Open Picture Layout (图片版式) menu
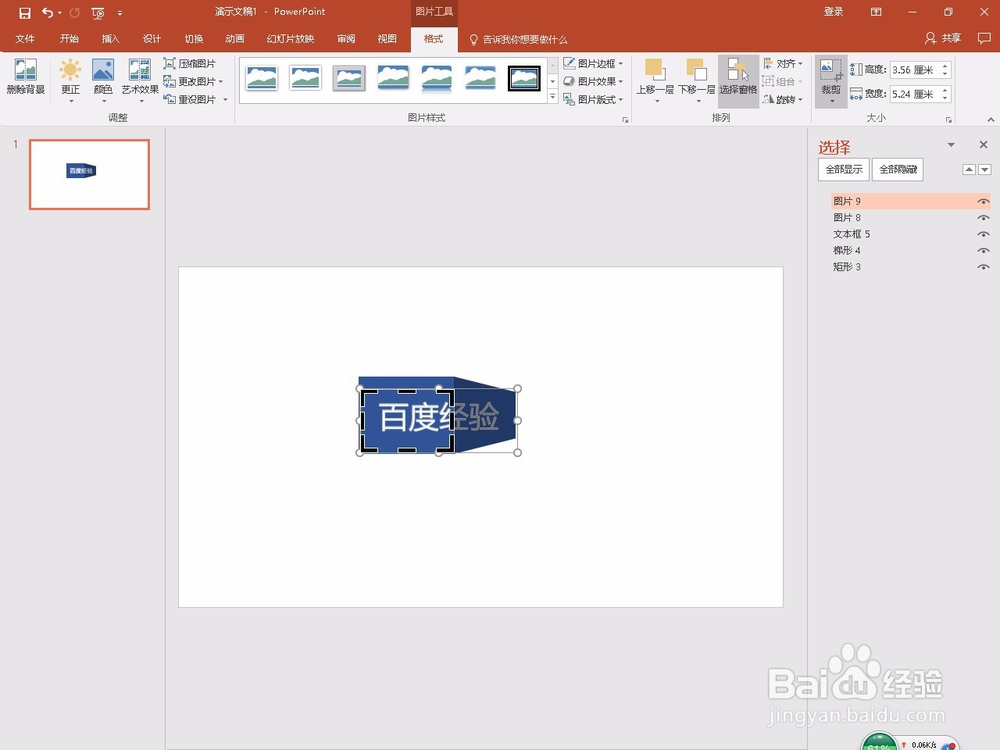Screen dimensions: 1000x750 [593, 99]
